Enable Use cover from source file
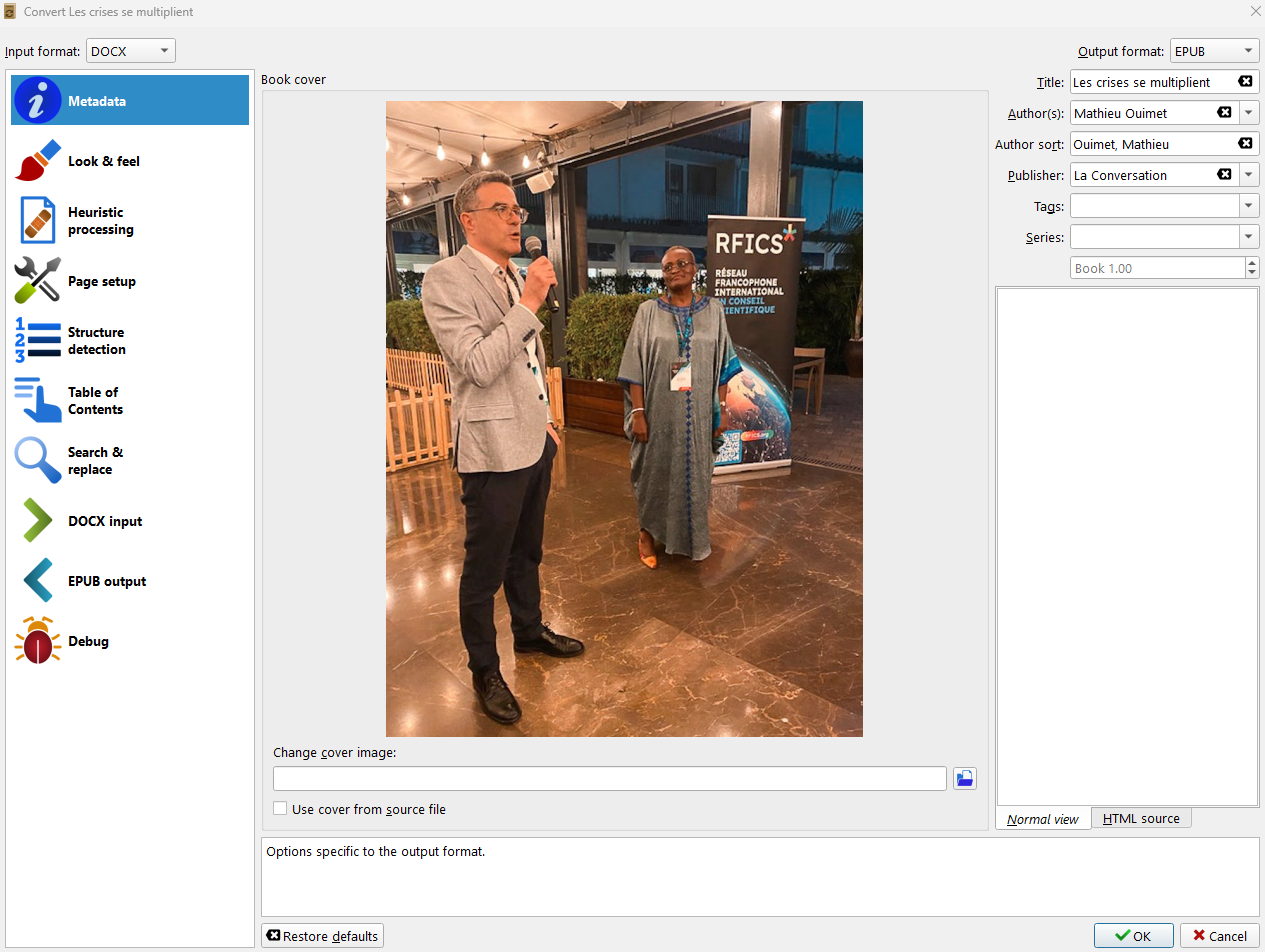Screen dimensions: 1265x952 click(280, 809)
